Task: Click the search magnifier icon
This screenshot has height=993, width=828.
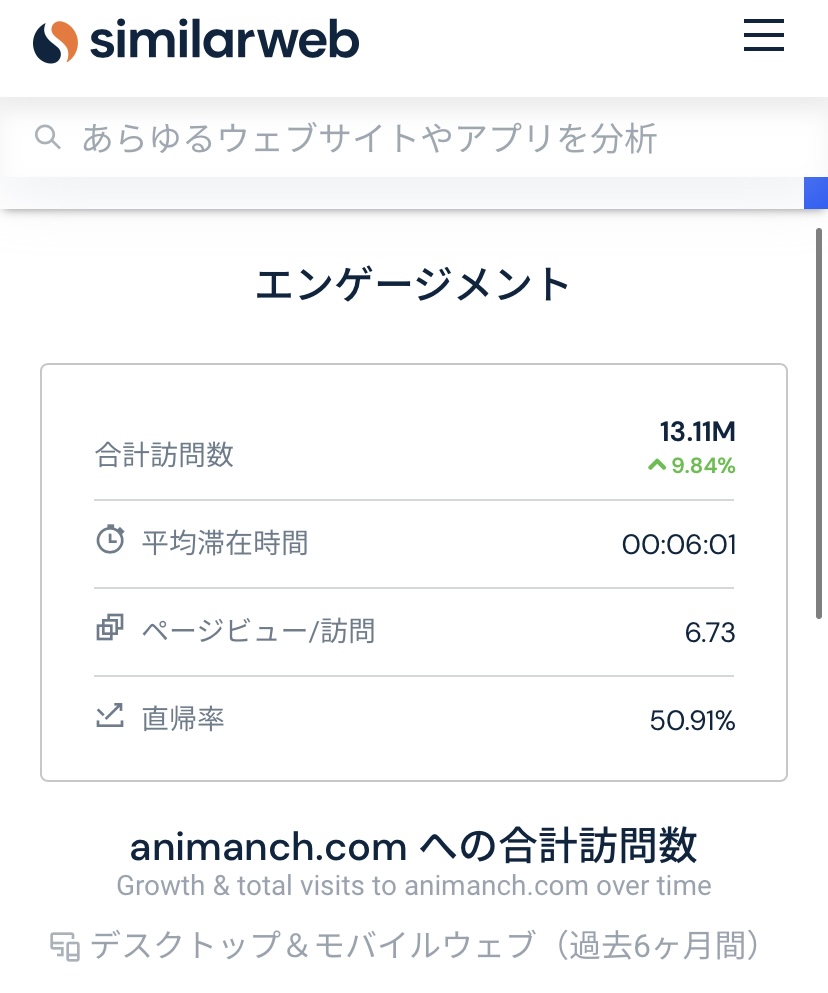Action: tap(48, 137)
